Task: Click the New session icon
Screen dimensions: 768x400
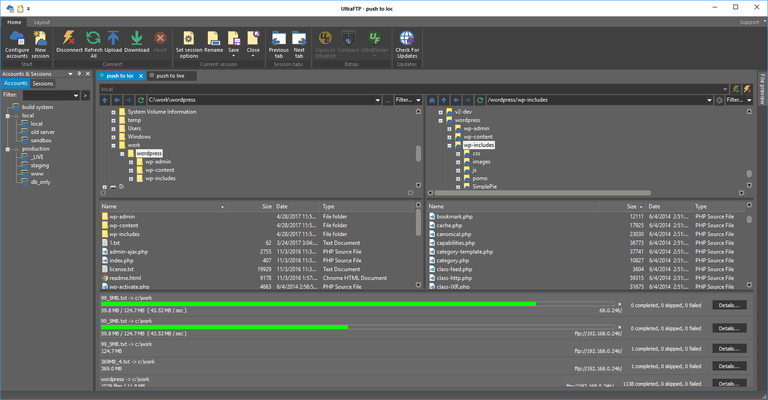Action: tap(41, 39)
